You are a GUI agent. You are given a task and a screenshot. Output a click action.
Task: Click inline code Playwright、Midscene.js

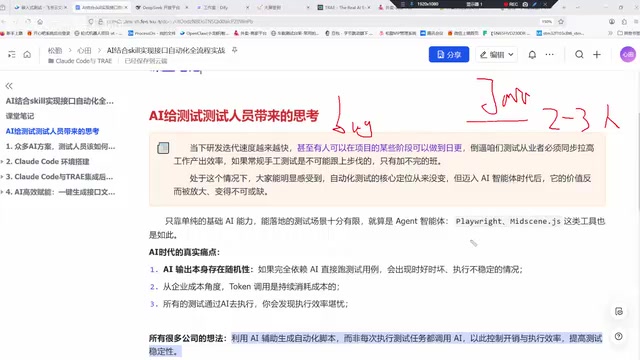coord(508,221)
